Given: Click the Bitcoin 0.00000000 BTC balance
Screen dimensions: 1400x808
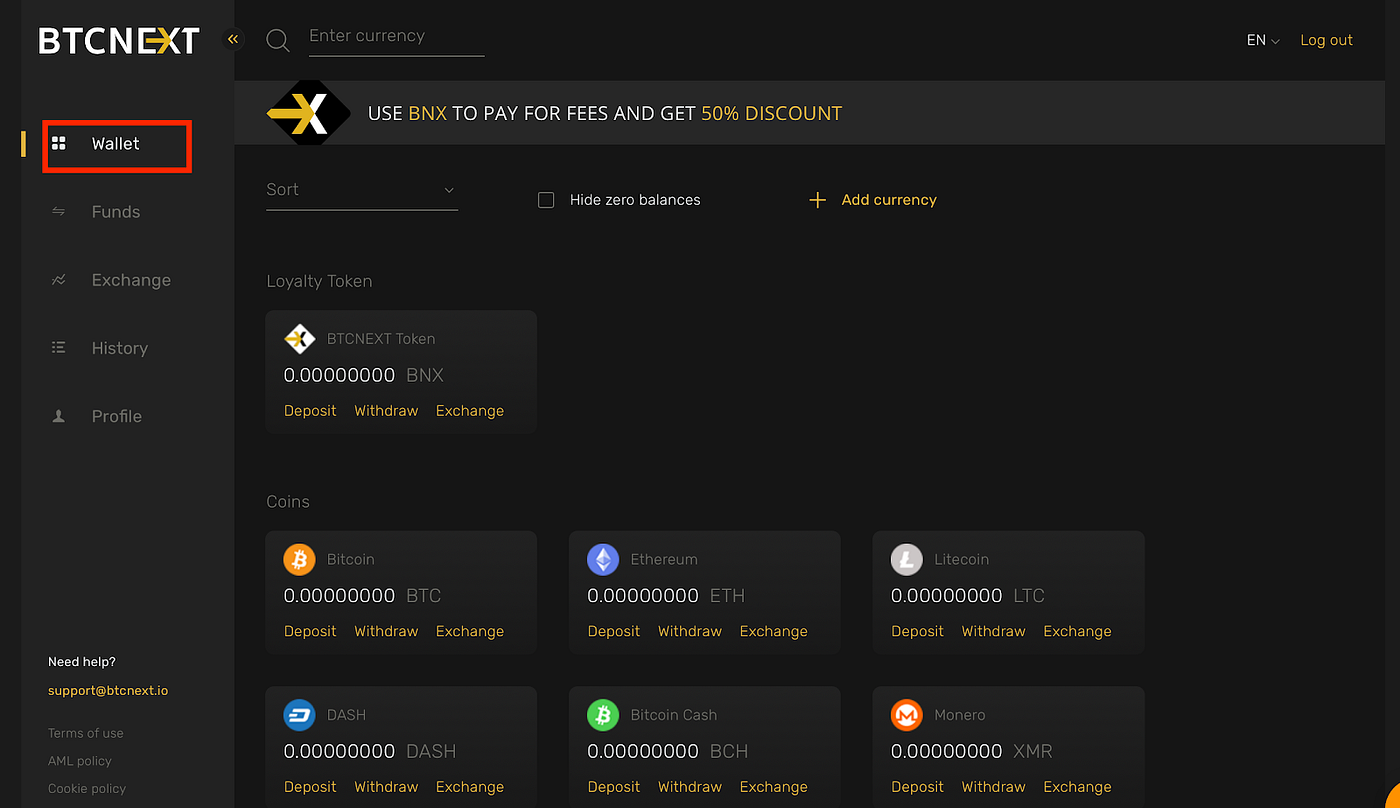Looking at the screenshot, I should pos(362,595).
